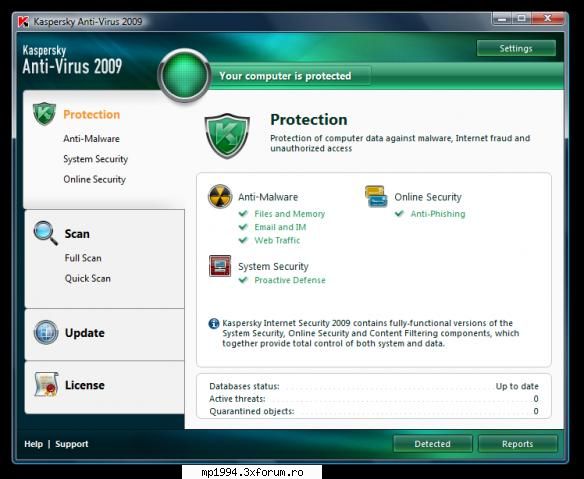Image resolution: width=584 pixels, height=479 pixels.
Task: Click the 'Active threats:' label
Action: point(237,399)
